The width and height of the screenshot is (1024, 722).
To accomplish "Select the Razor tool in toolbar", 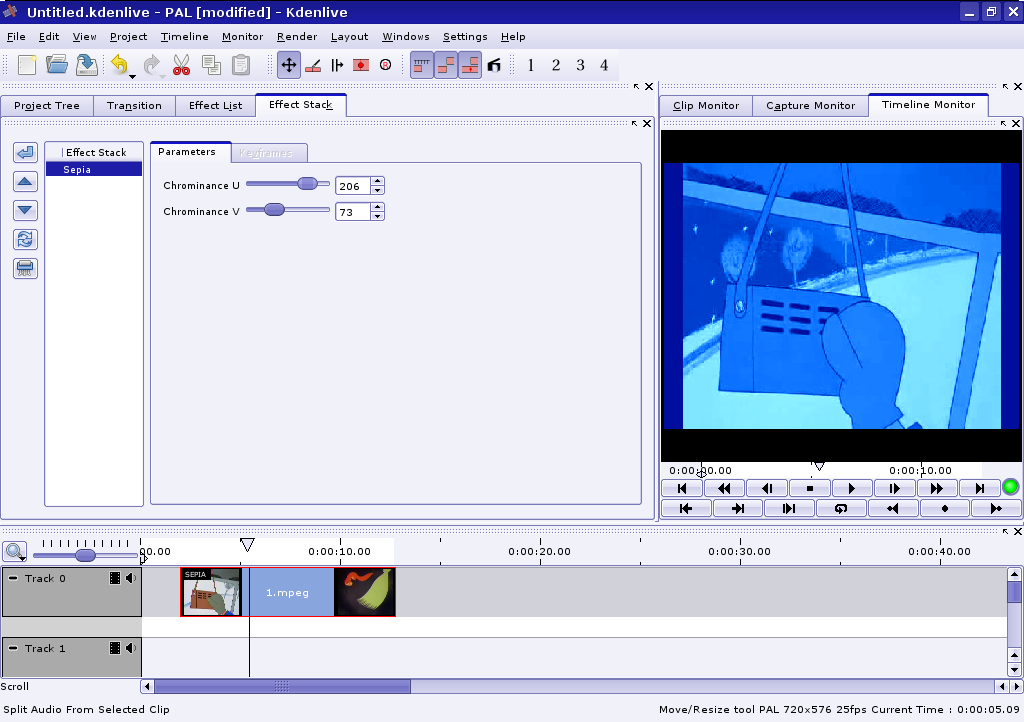I will pyautogui.click(x=313, y=65).
